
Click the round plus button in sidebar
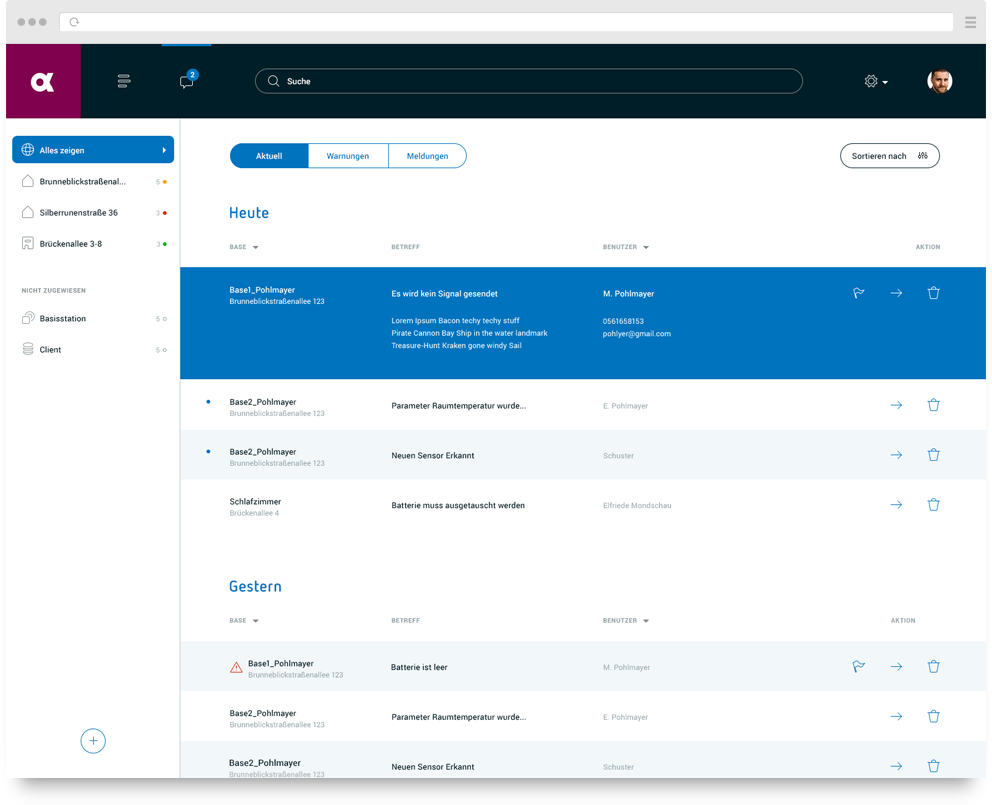tap(93, 741)
